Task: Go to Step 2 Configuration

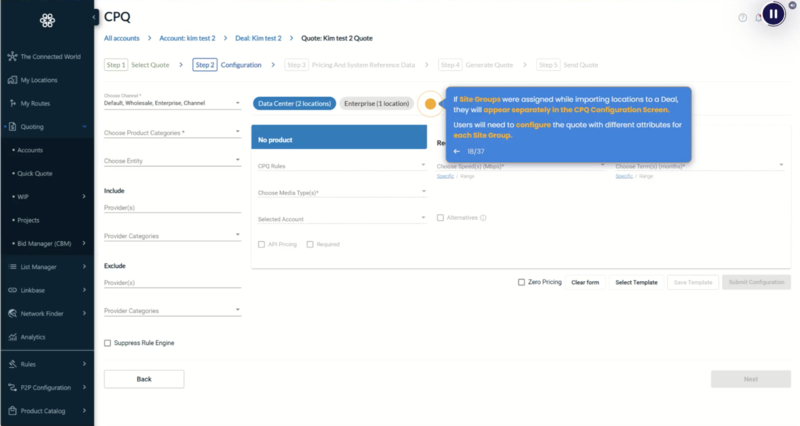Action: pos(227,65)
